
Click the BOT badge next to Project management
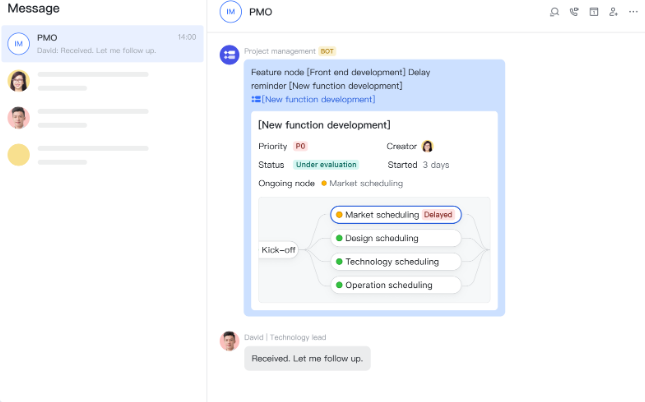327,51
